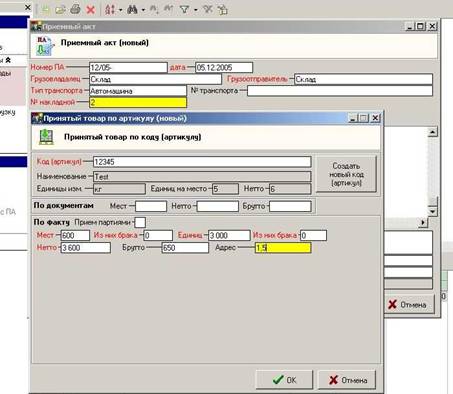Click the Нетто field next to Единиц на место
The image size is (453, 394).
point(290,189)
